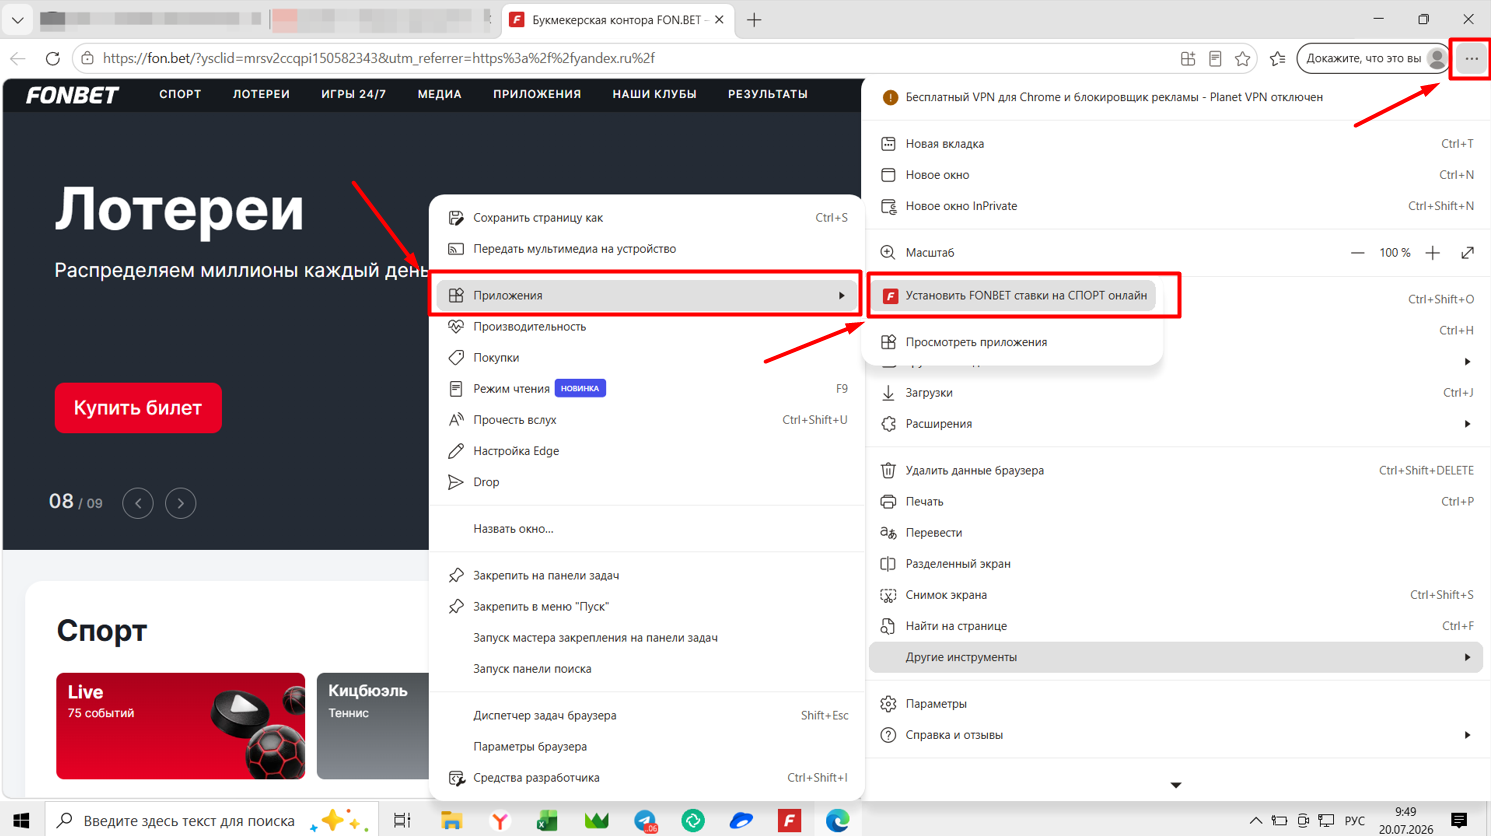Go to previous slide arrow
This screenshot has width=1491, height=836.
(x=138, y=503)
